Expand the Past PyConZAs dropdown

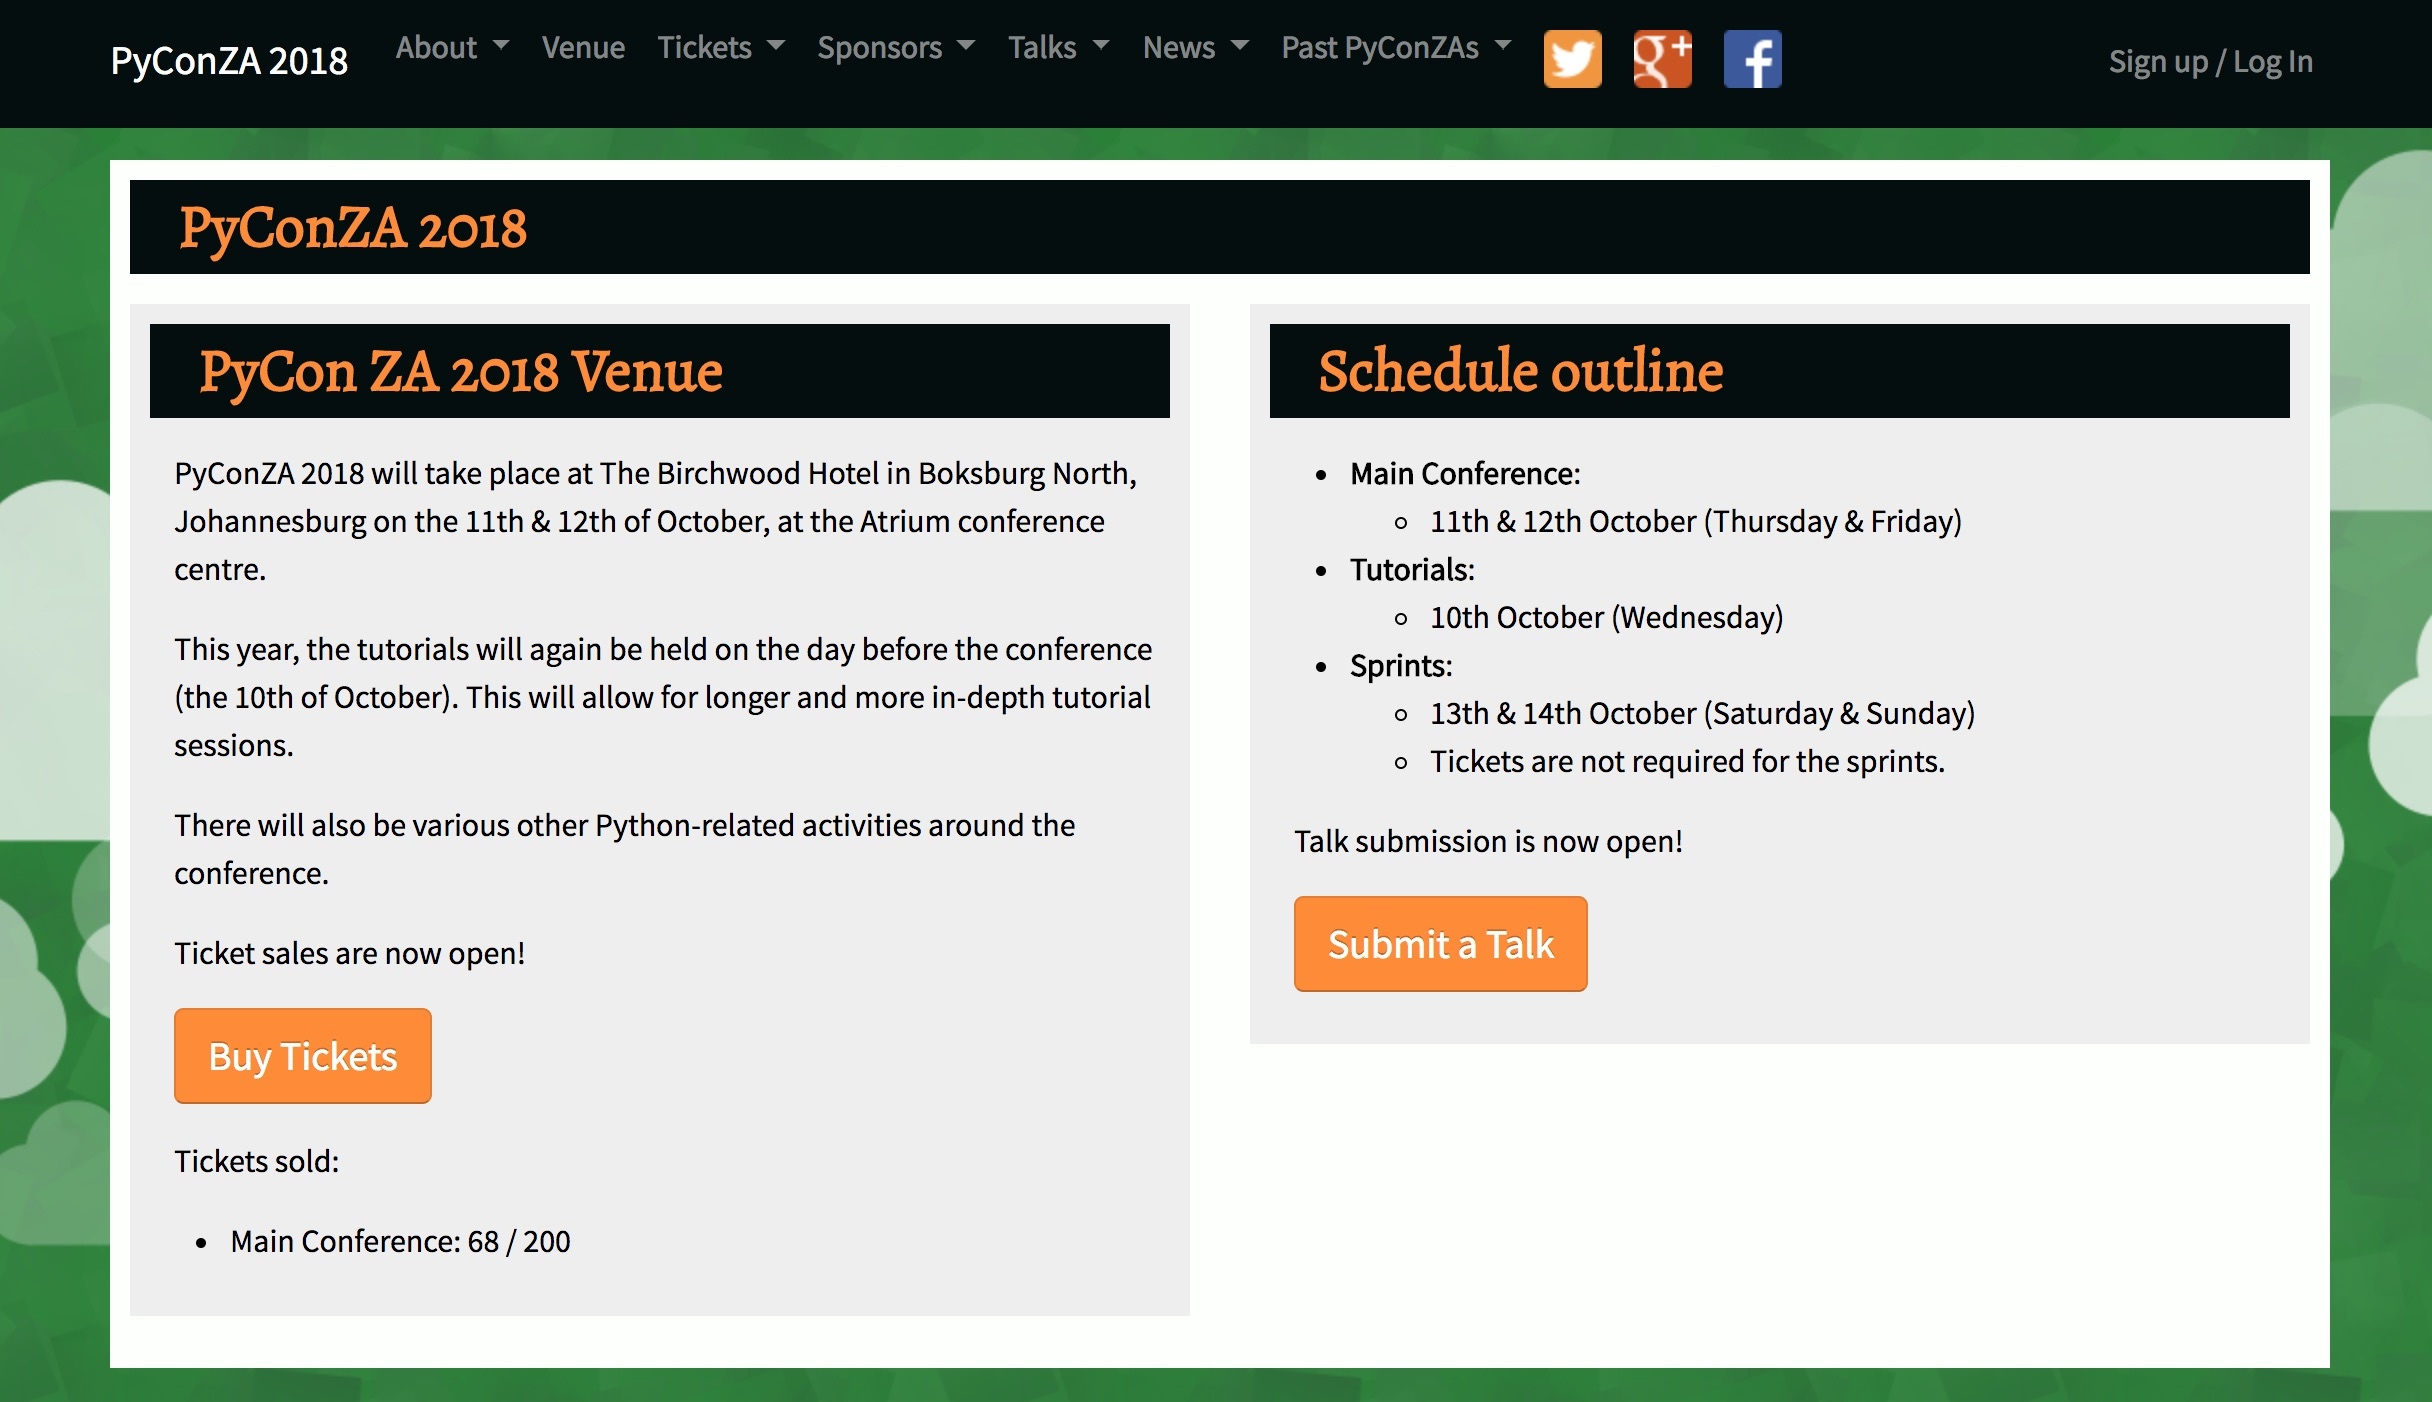click(1395, 48)
